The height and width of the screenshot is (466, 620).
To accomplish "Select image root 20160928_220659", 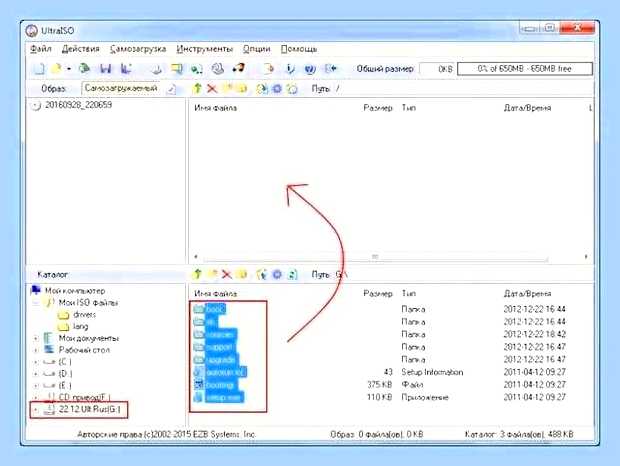I will 78,105.
